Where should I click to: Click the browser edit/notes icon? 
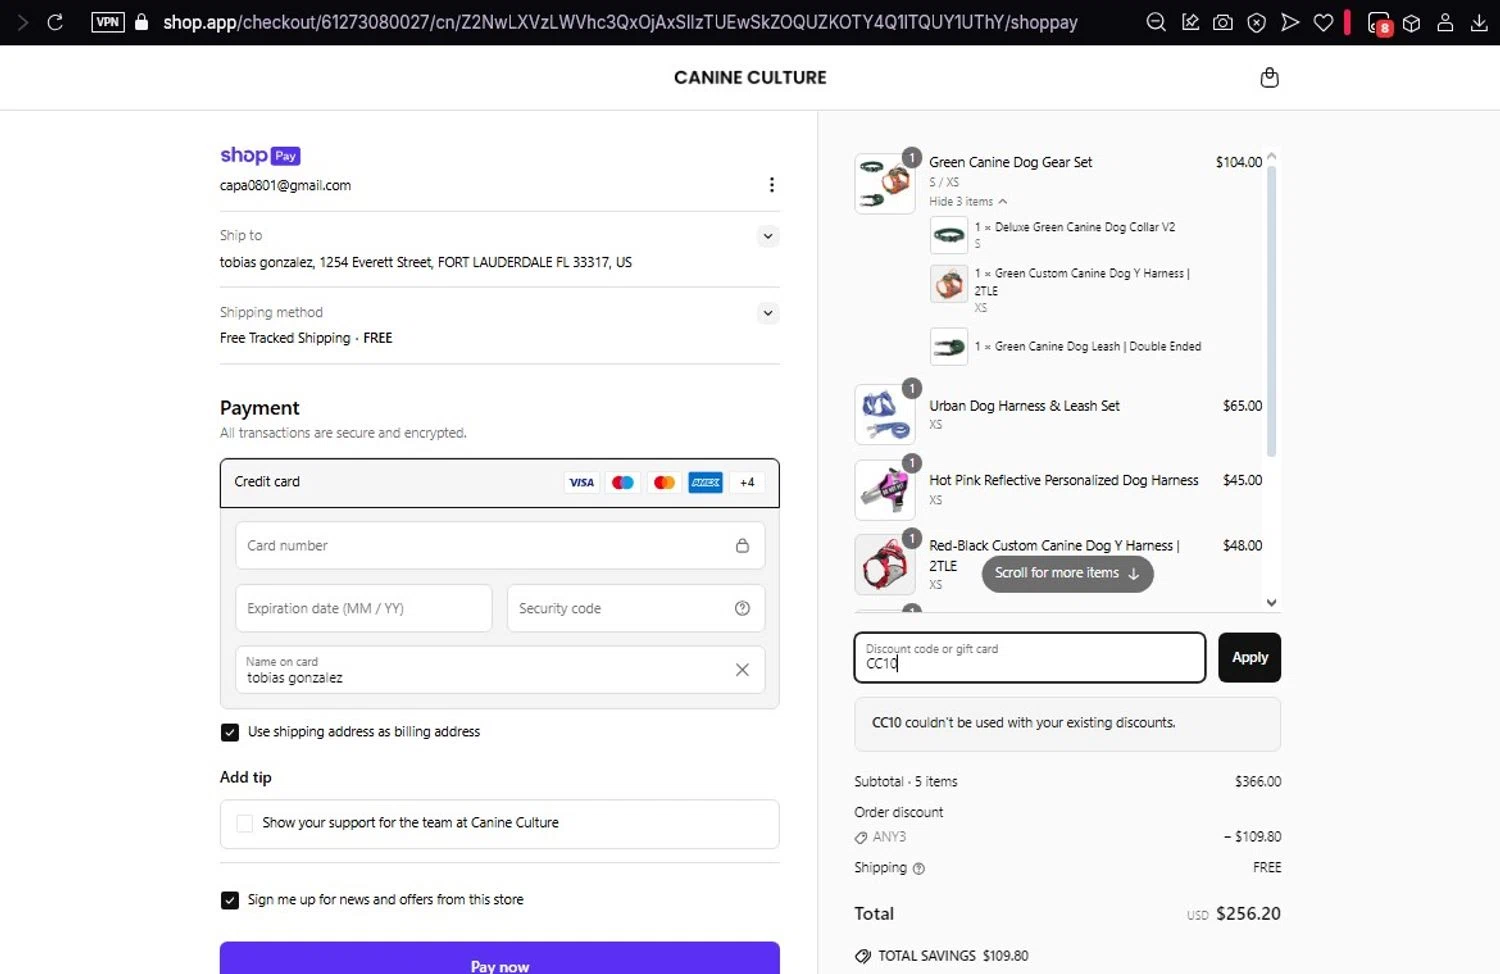click(1190, 22)
